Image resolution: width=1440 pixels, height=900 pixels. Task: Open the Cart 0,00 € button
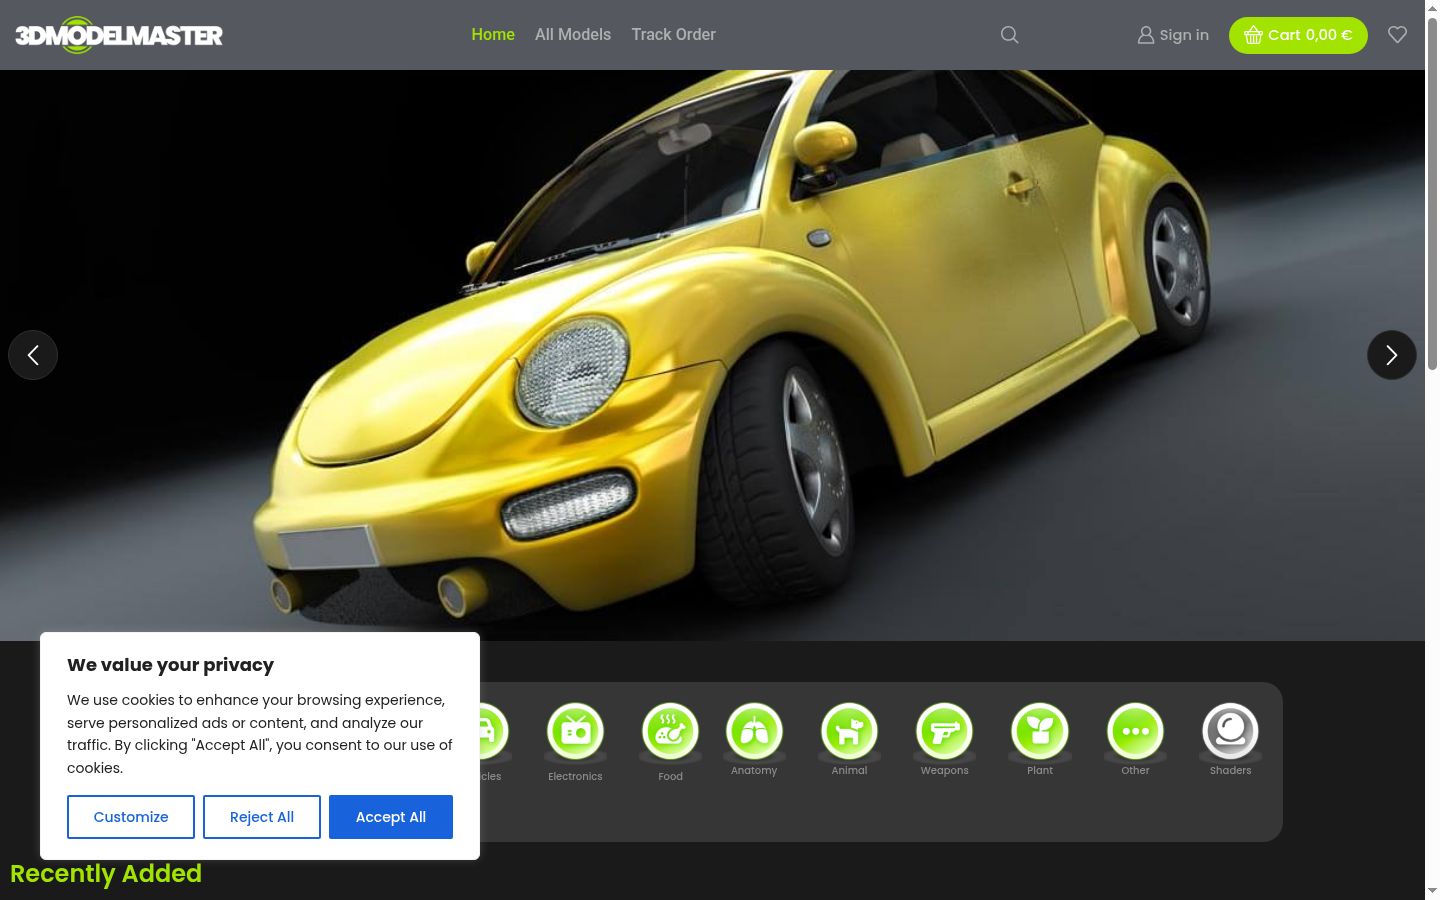tap(1298, 35)
